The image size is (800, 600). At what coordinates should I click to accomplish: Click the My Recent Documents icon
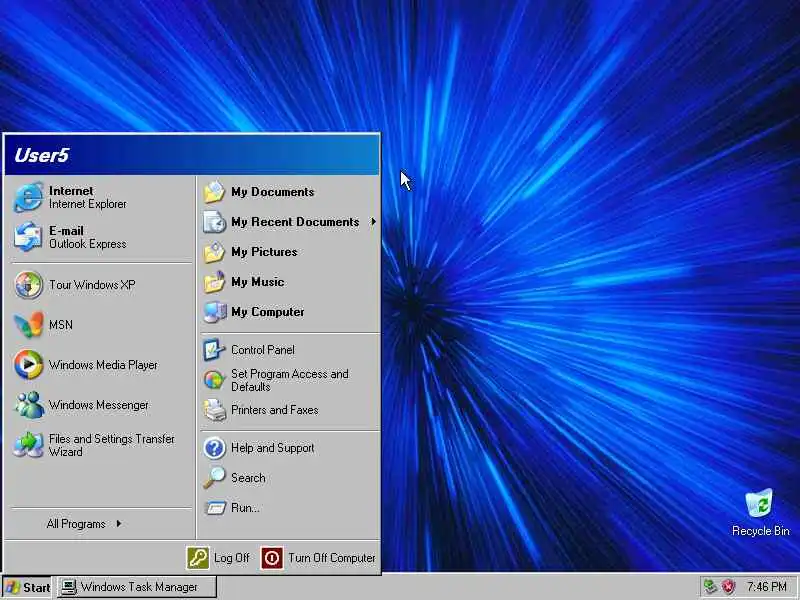pos(214,222)
